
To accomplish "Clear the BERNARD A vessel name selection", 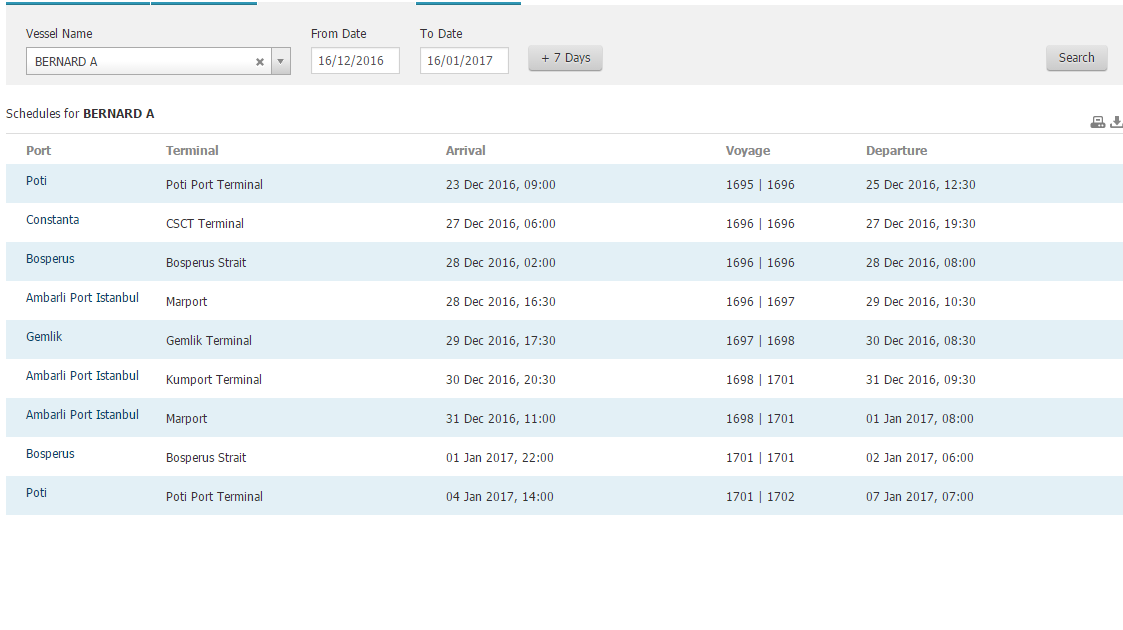I will click(260, 62).
